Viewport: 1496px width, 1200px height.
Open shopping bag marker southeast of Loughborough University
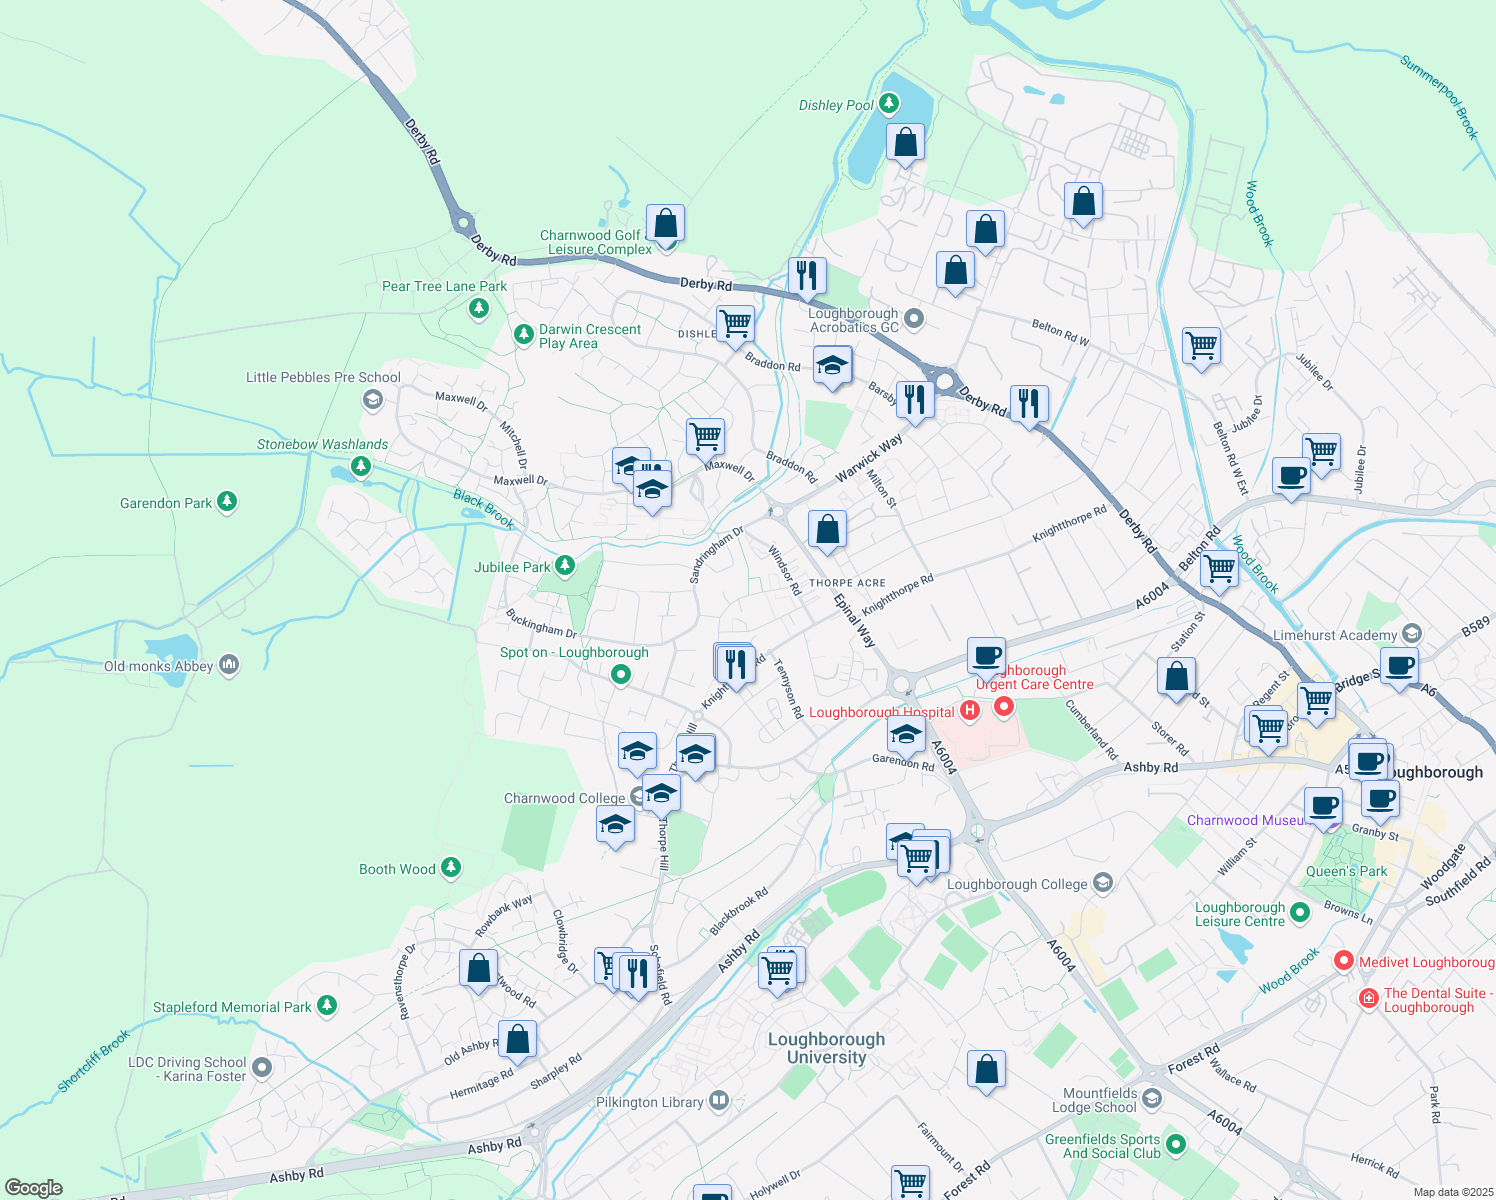click(x=986, y=1071)
